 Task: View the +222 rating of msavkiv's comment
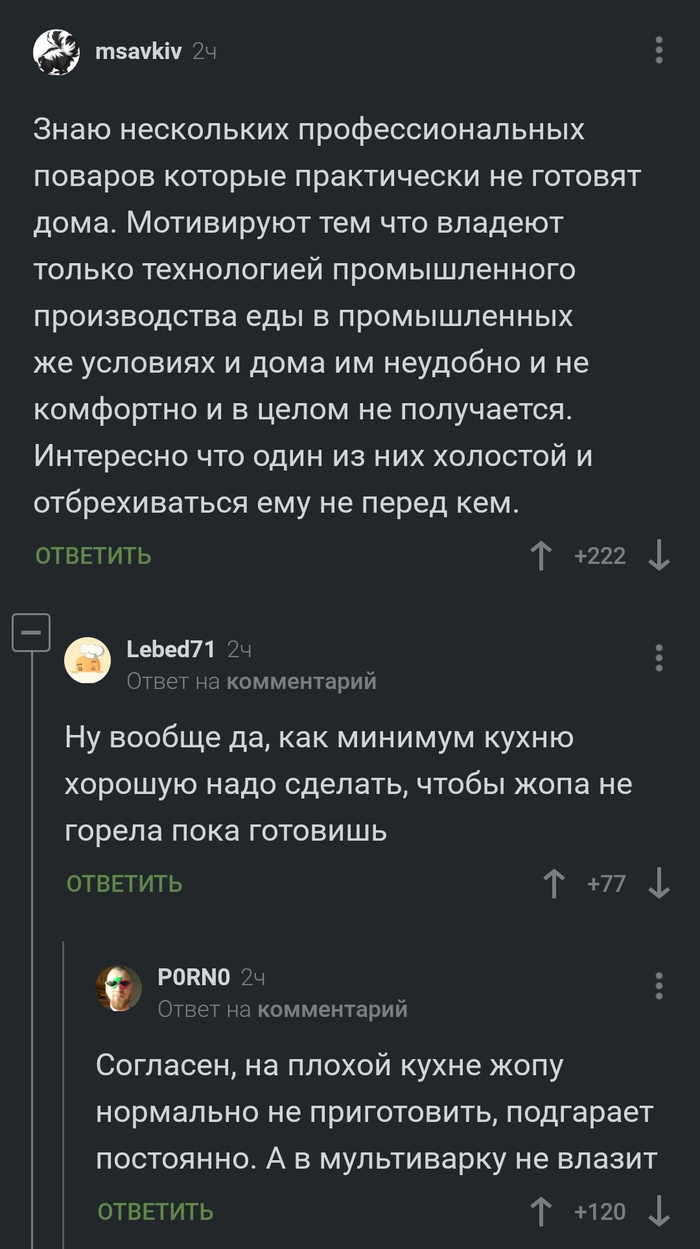(x=599, y=555)
